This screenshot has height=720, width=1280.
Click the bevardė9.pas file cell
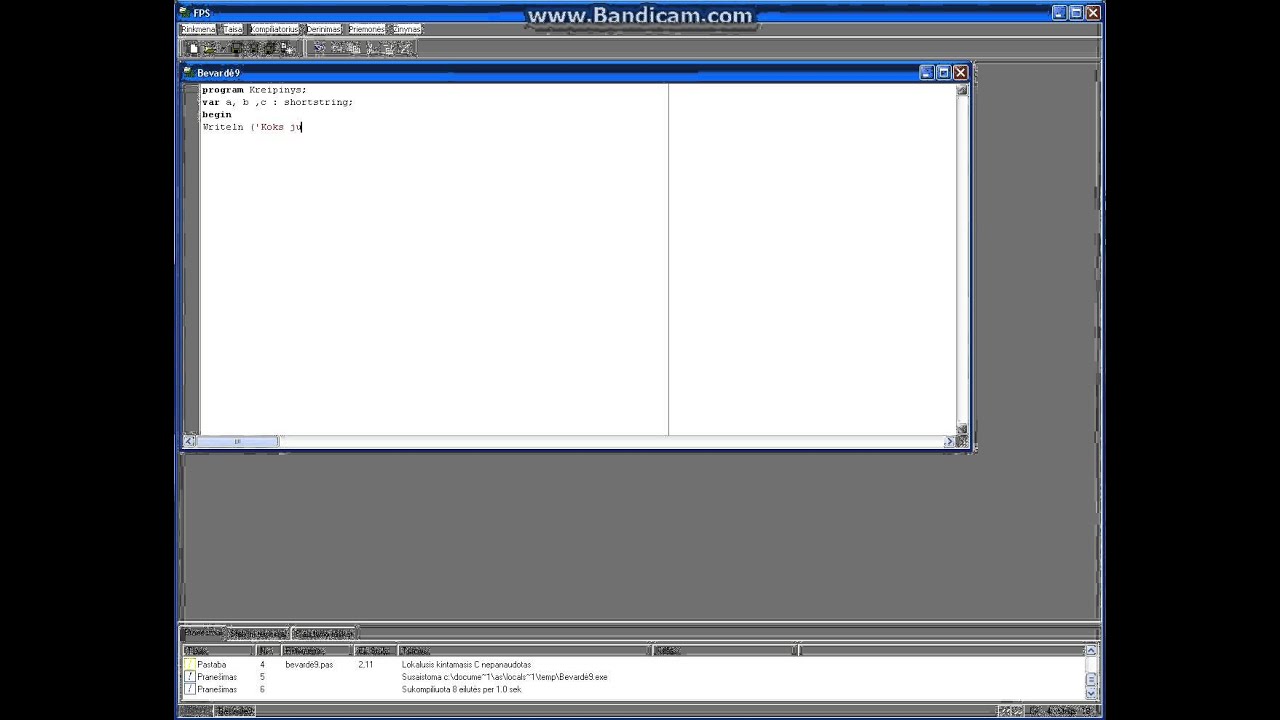click(309, 664)
